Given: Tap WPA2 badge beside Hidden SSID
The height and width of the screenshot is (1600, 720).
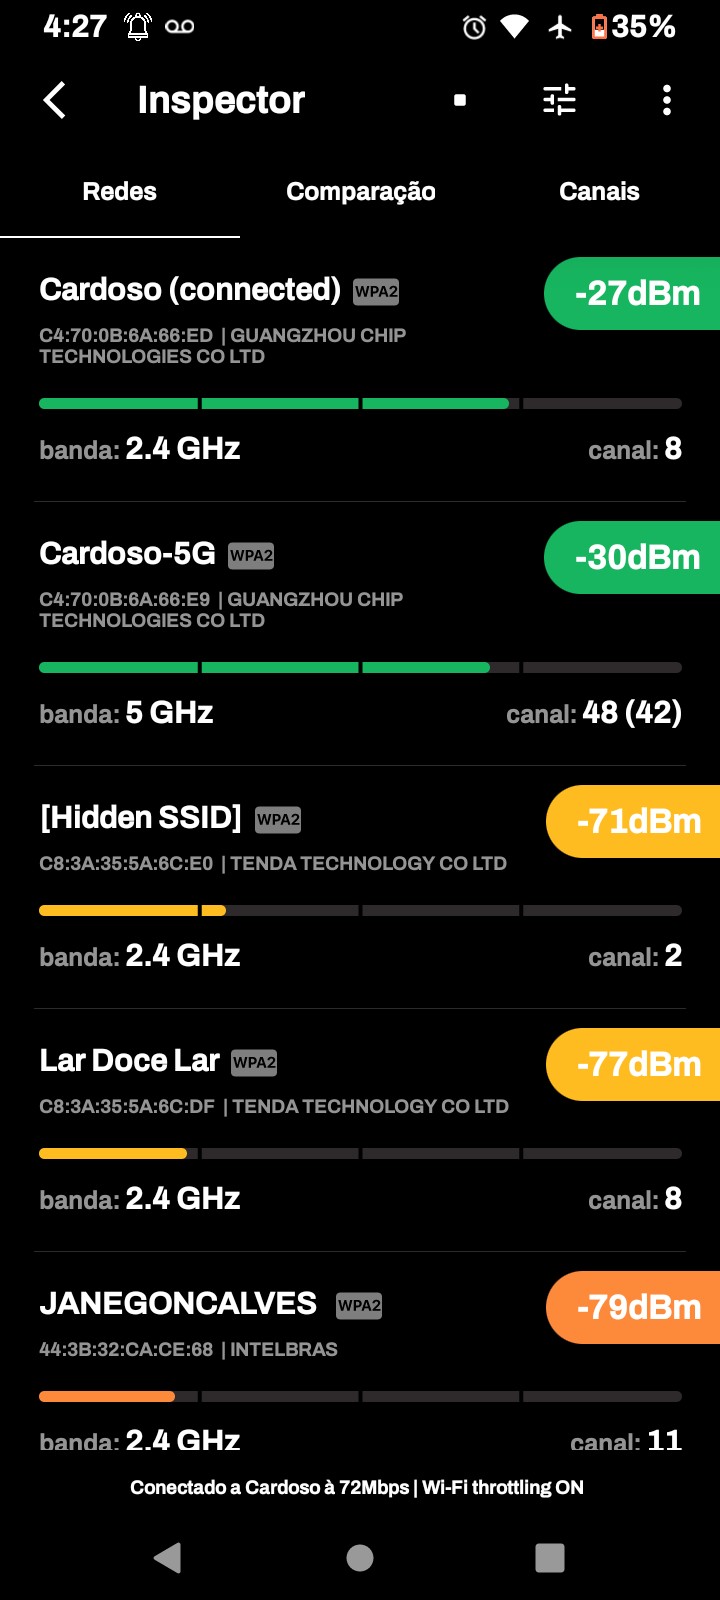Looking at the screenshot, I should click(x=278, y=820).
